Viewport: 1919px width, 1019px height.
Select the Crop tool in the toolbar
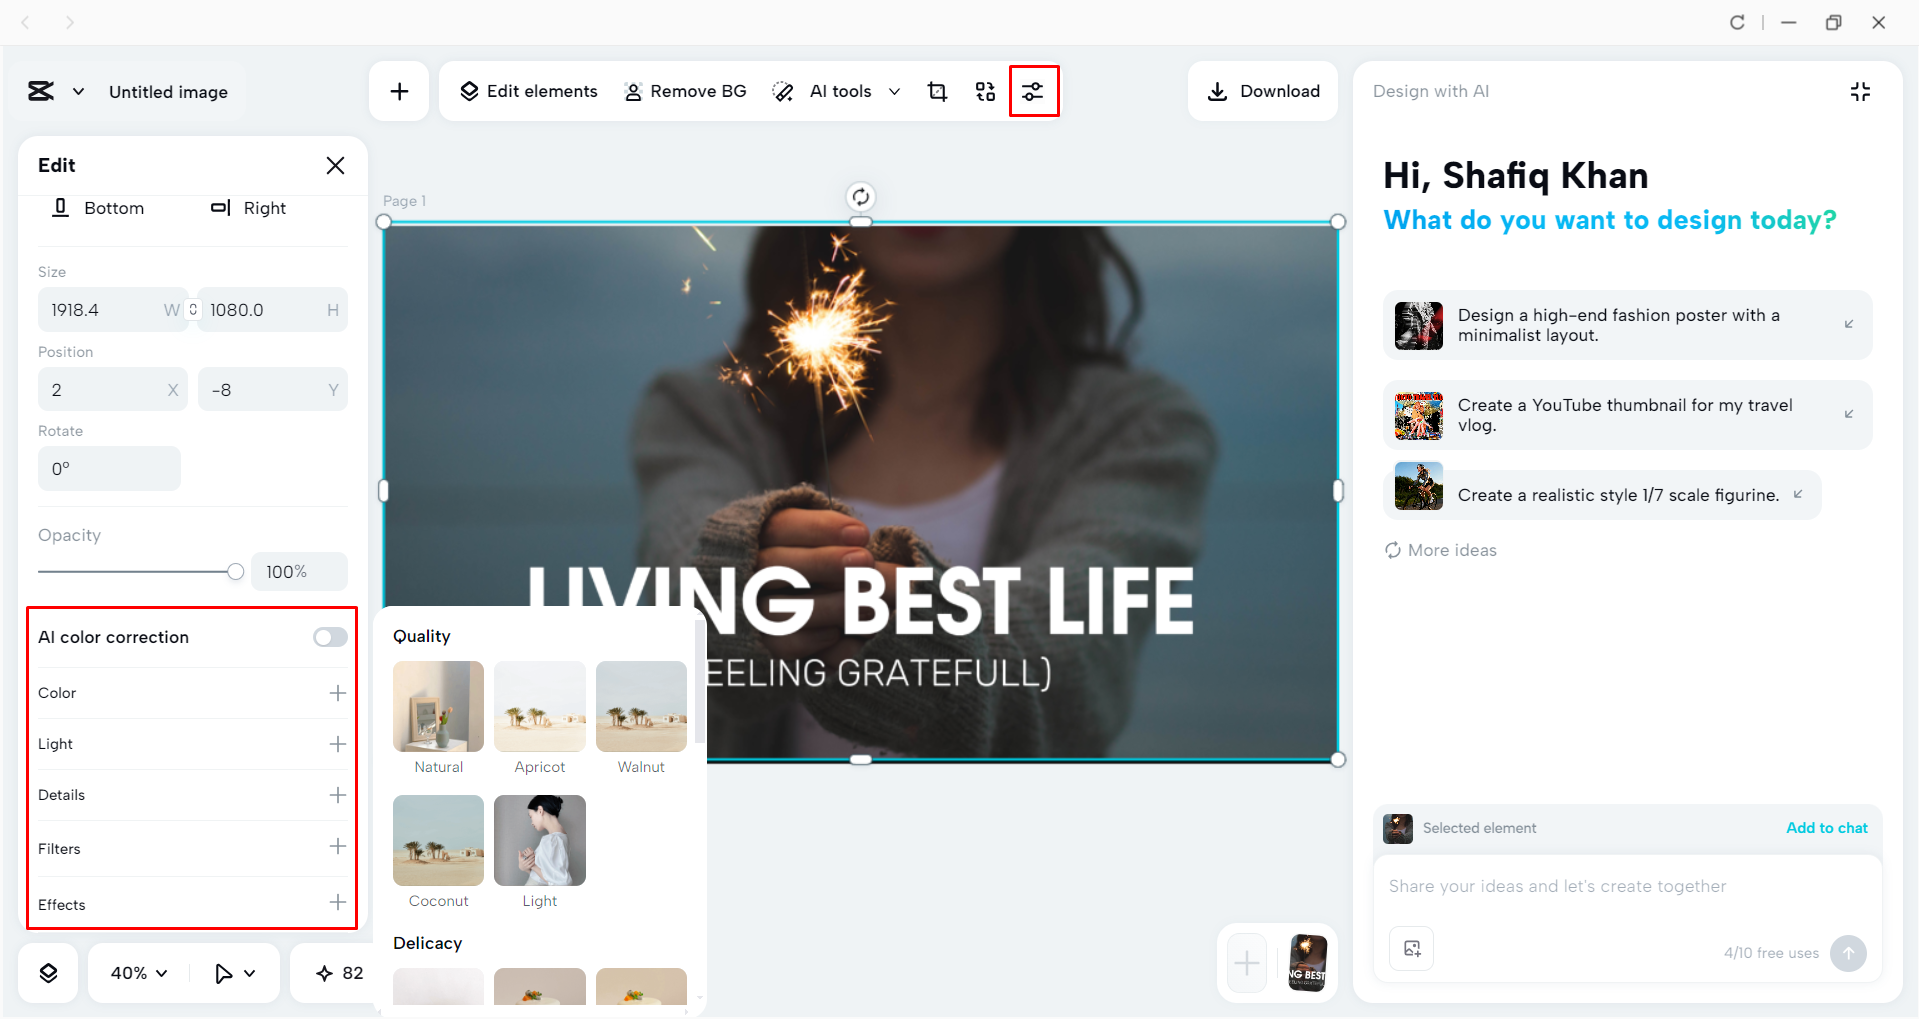937,90
